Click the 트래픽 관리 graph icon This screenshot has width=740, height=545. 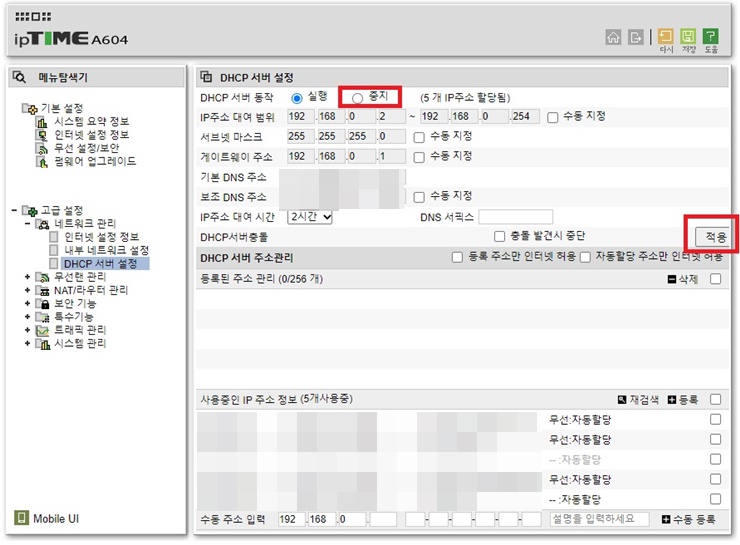coord(42,330)
